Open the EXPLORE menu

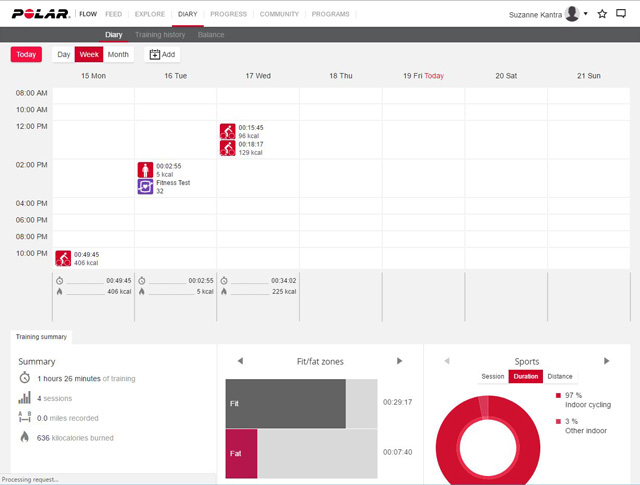tap(150, 14)
